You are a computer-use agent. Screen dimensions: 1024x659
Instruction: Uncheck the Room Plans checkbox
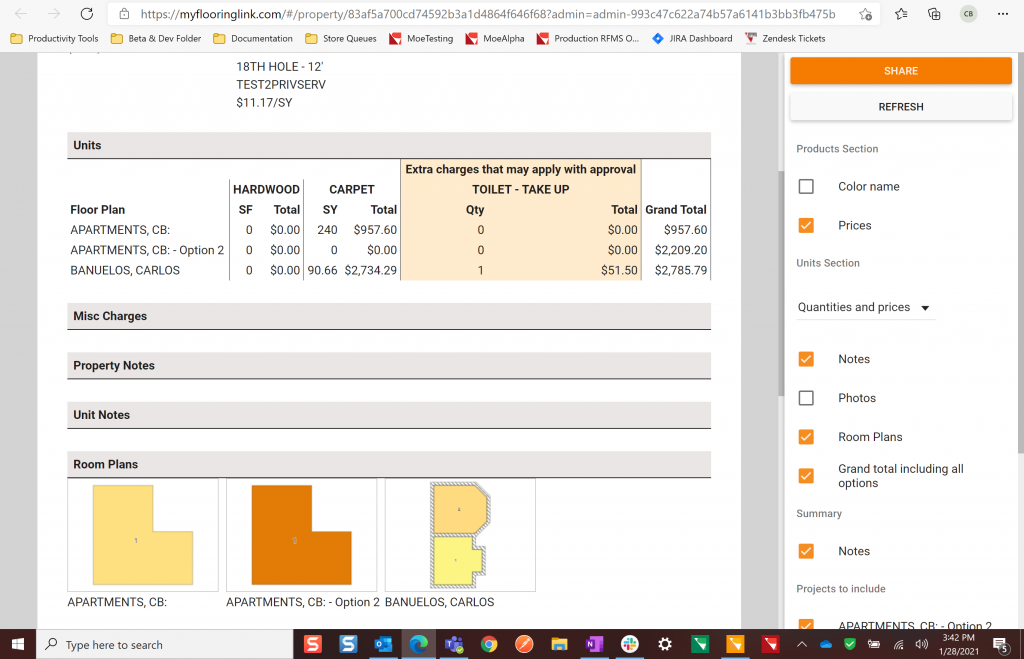pos(806,437)
